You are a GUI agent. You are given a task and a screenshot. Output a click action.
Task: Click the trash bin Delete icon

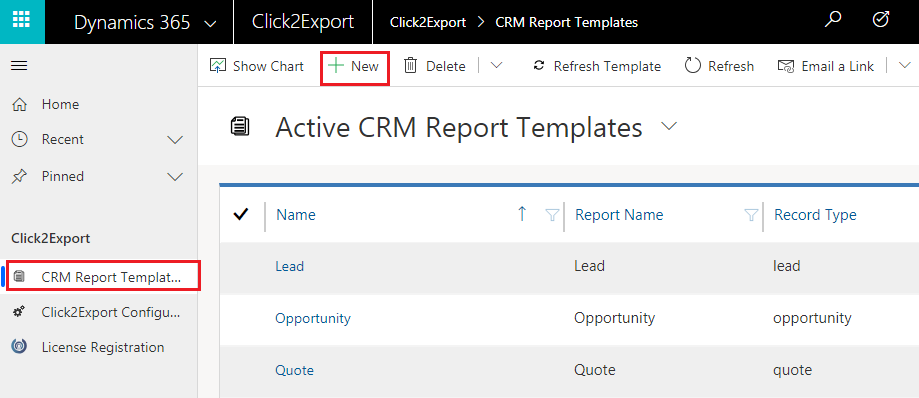point(411,66)
